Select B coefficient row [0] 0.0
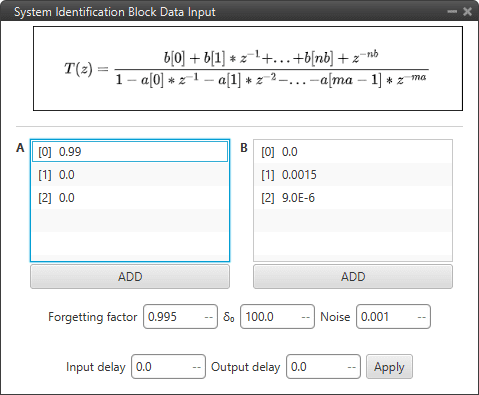 353,152
